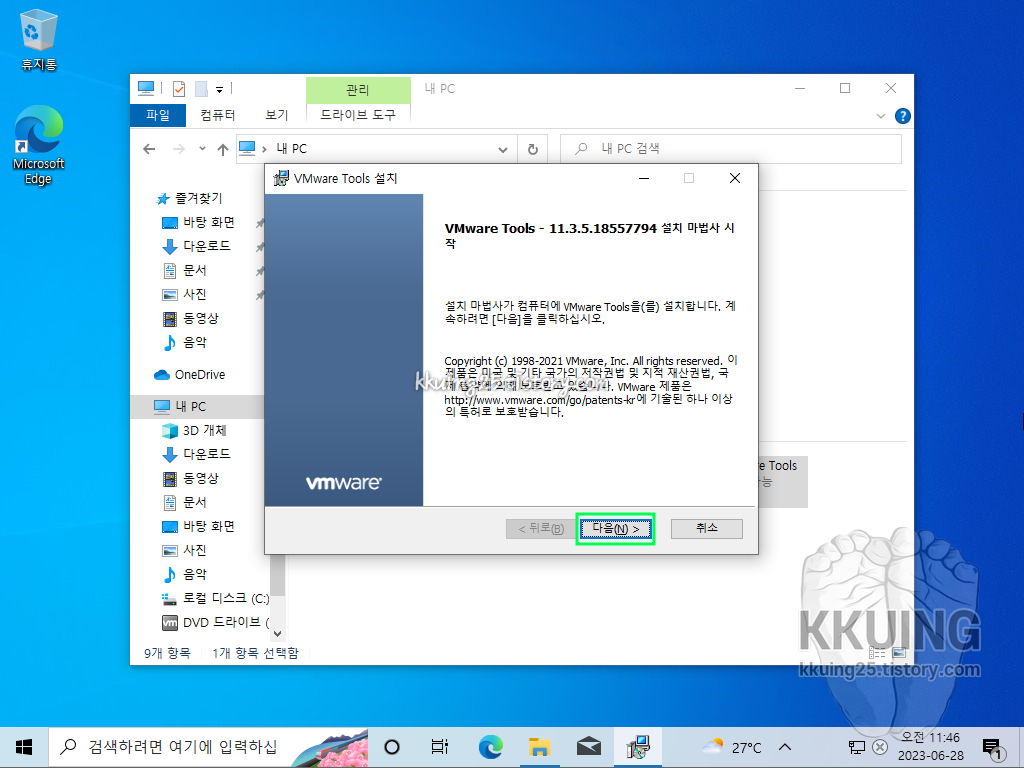Click the taskbar search box
1024x768 pixels.
[208, 747]
